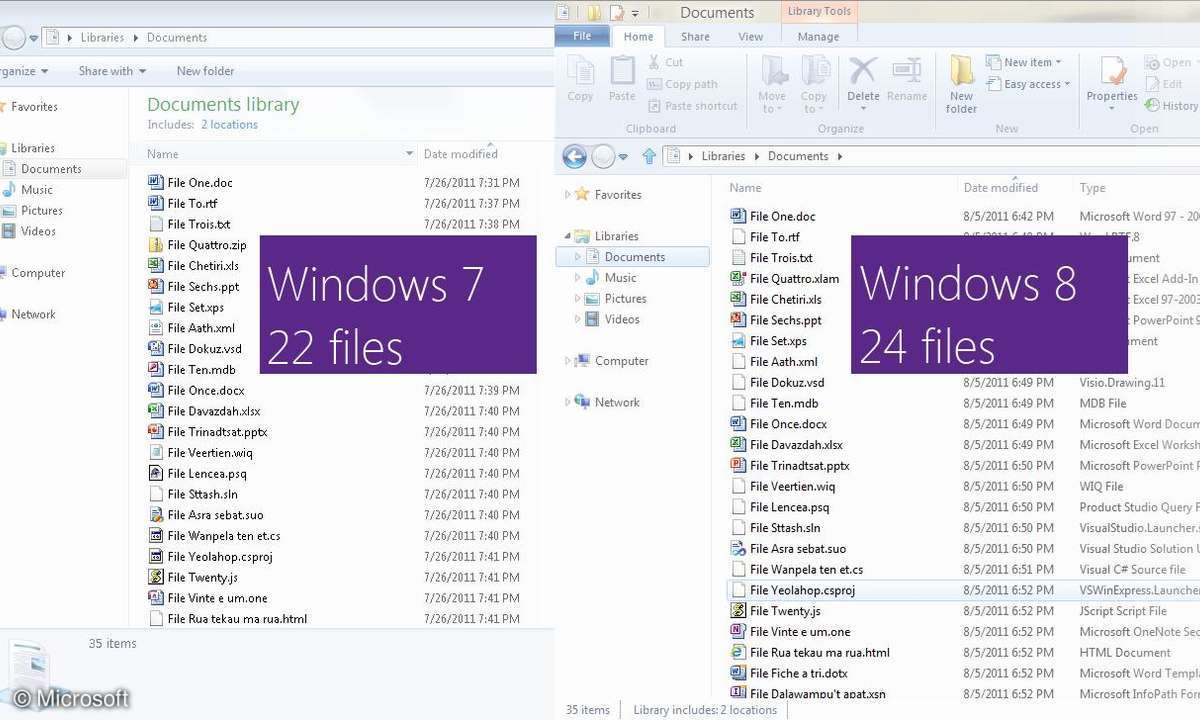Select the Library Tools contextual tab
Screen dimensions: 1200x720
point(819,12)
